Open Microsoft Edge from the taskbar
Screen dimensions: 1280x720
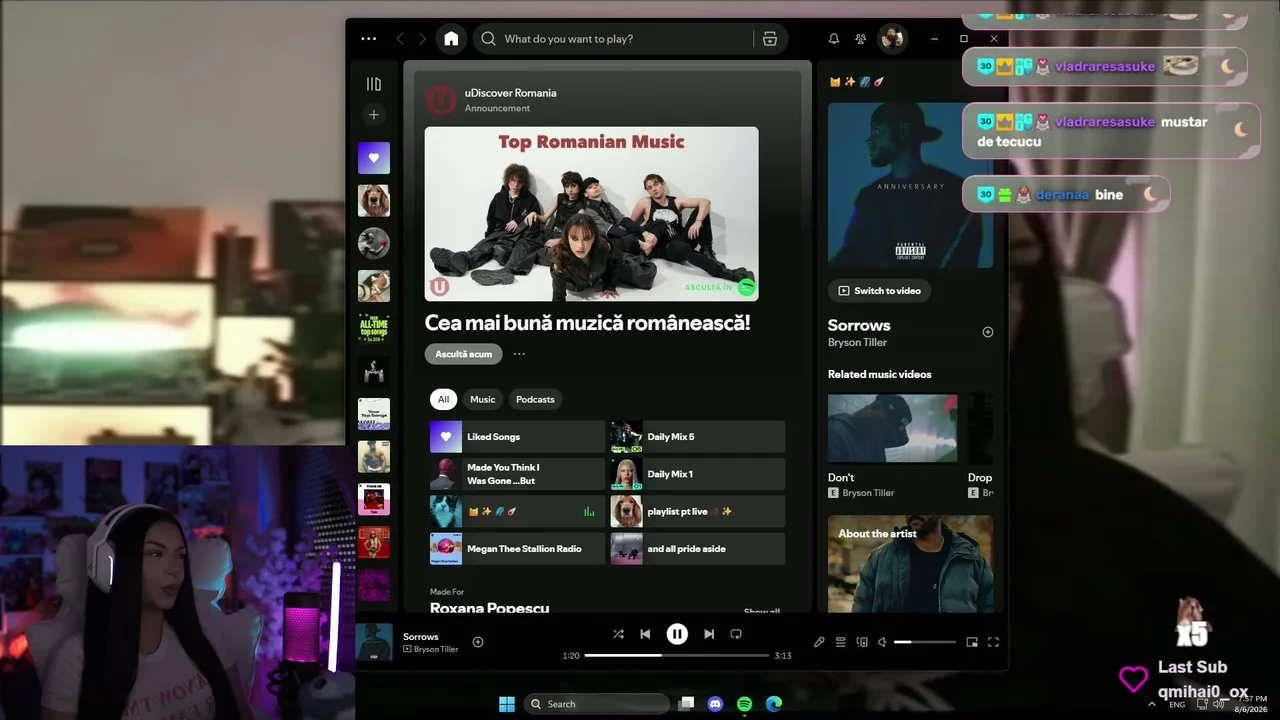(x=773, y=704)
